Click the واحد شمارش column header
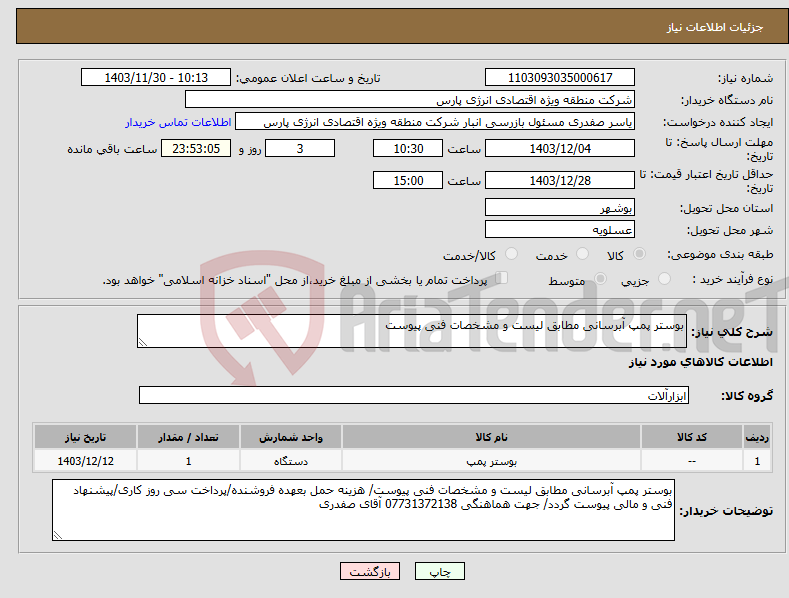This screenshot has width=789, height=598. tap(291, 437)
